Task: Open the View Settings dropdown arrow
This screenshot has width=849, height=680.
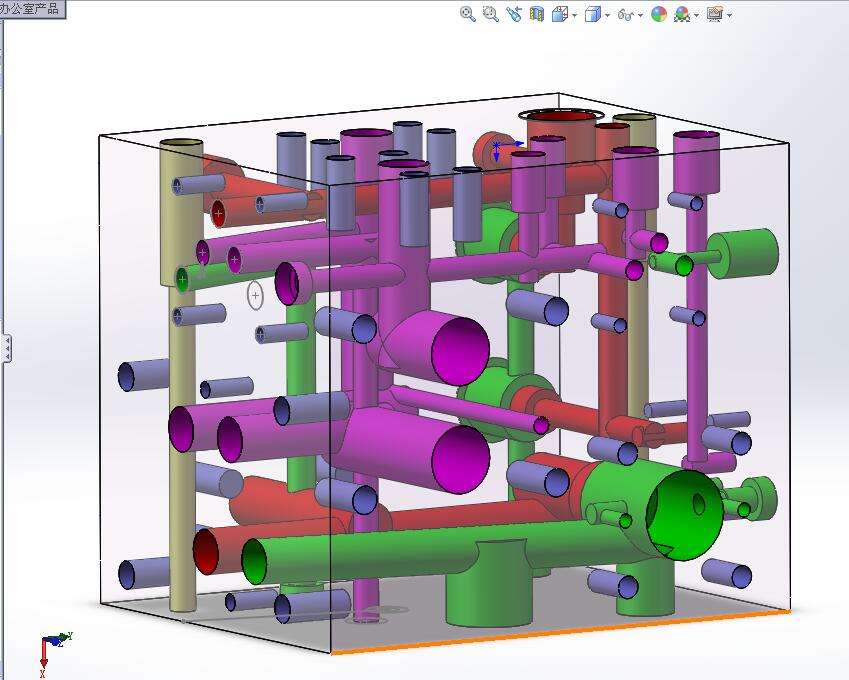Action: tap(729, 15)
